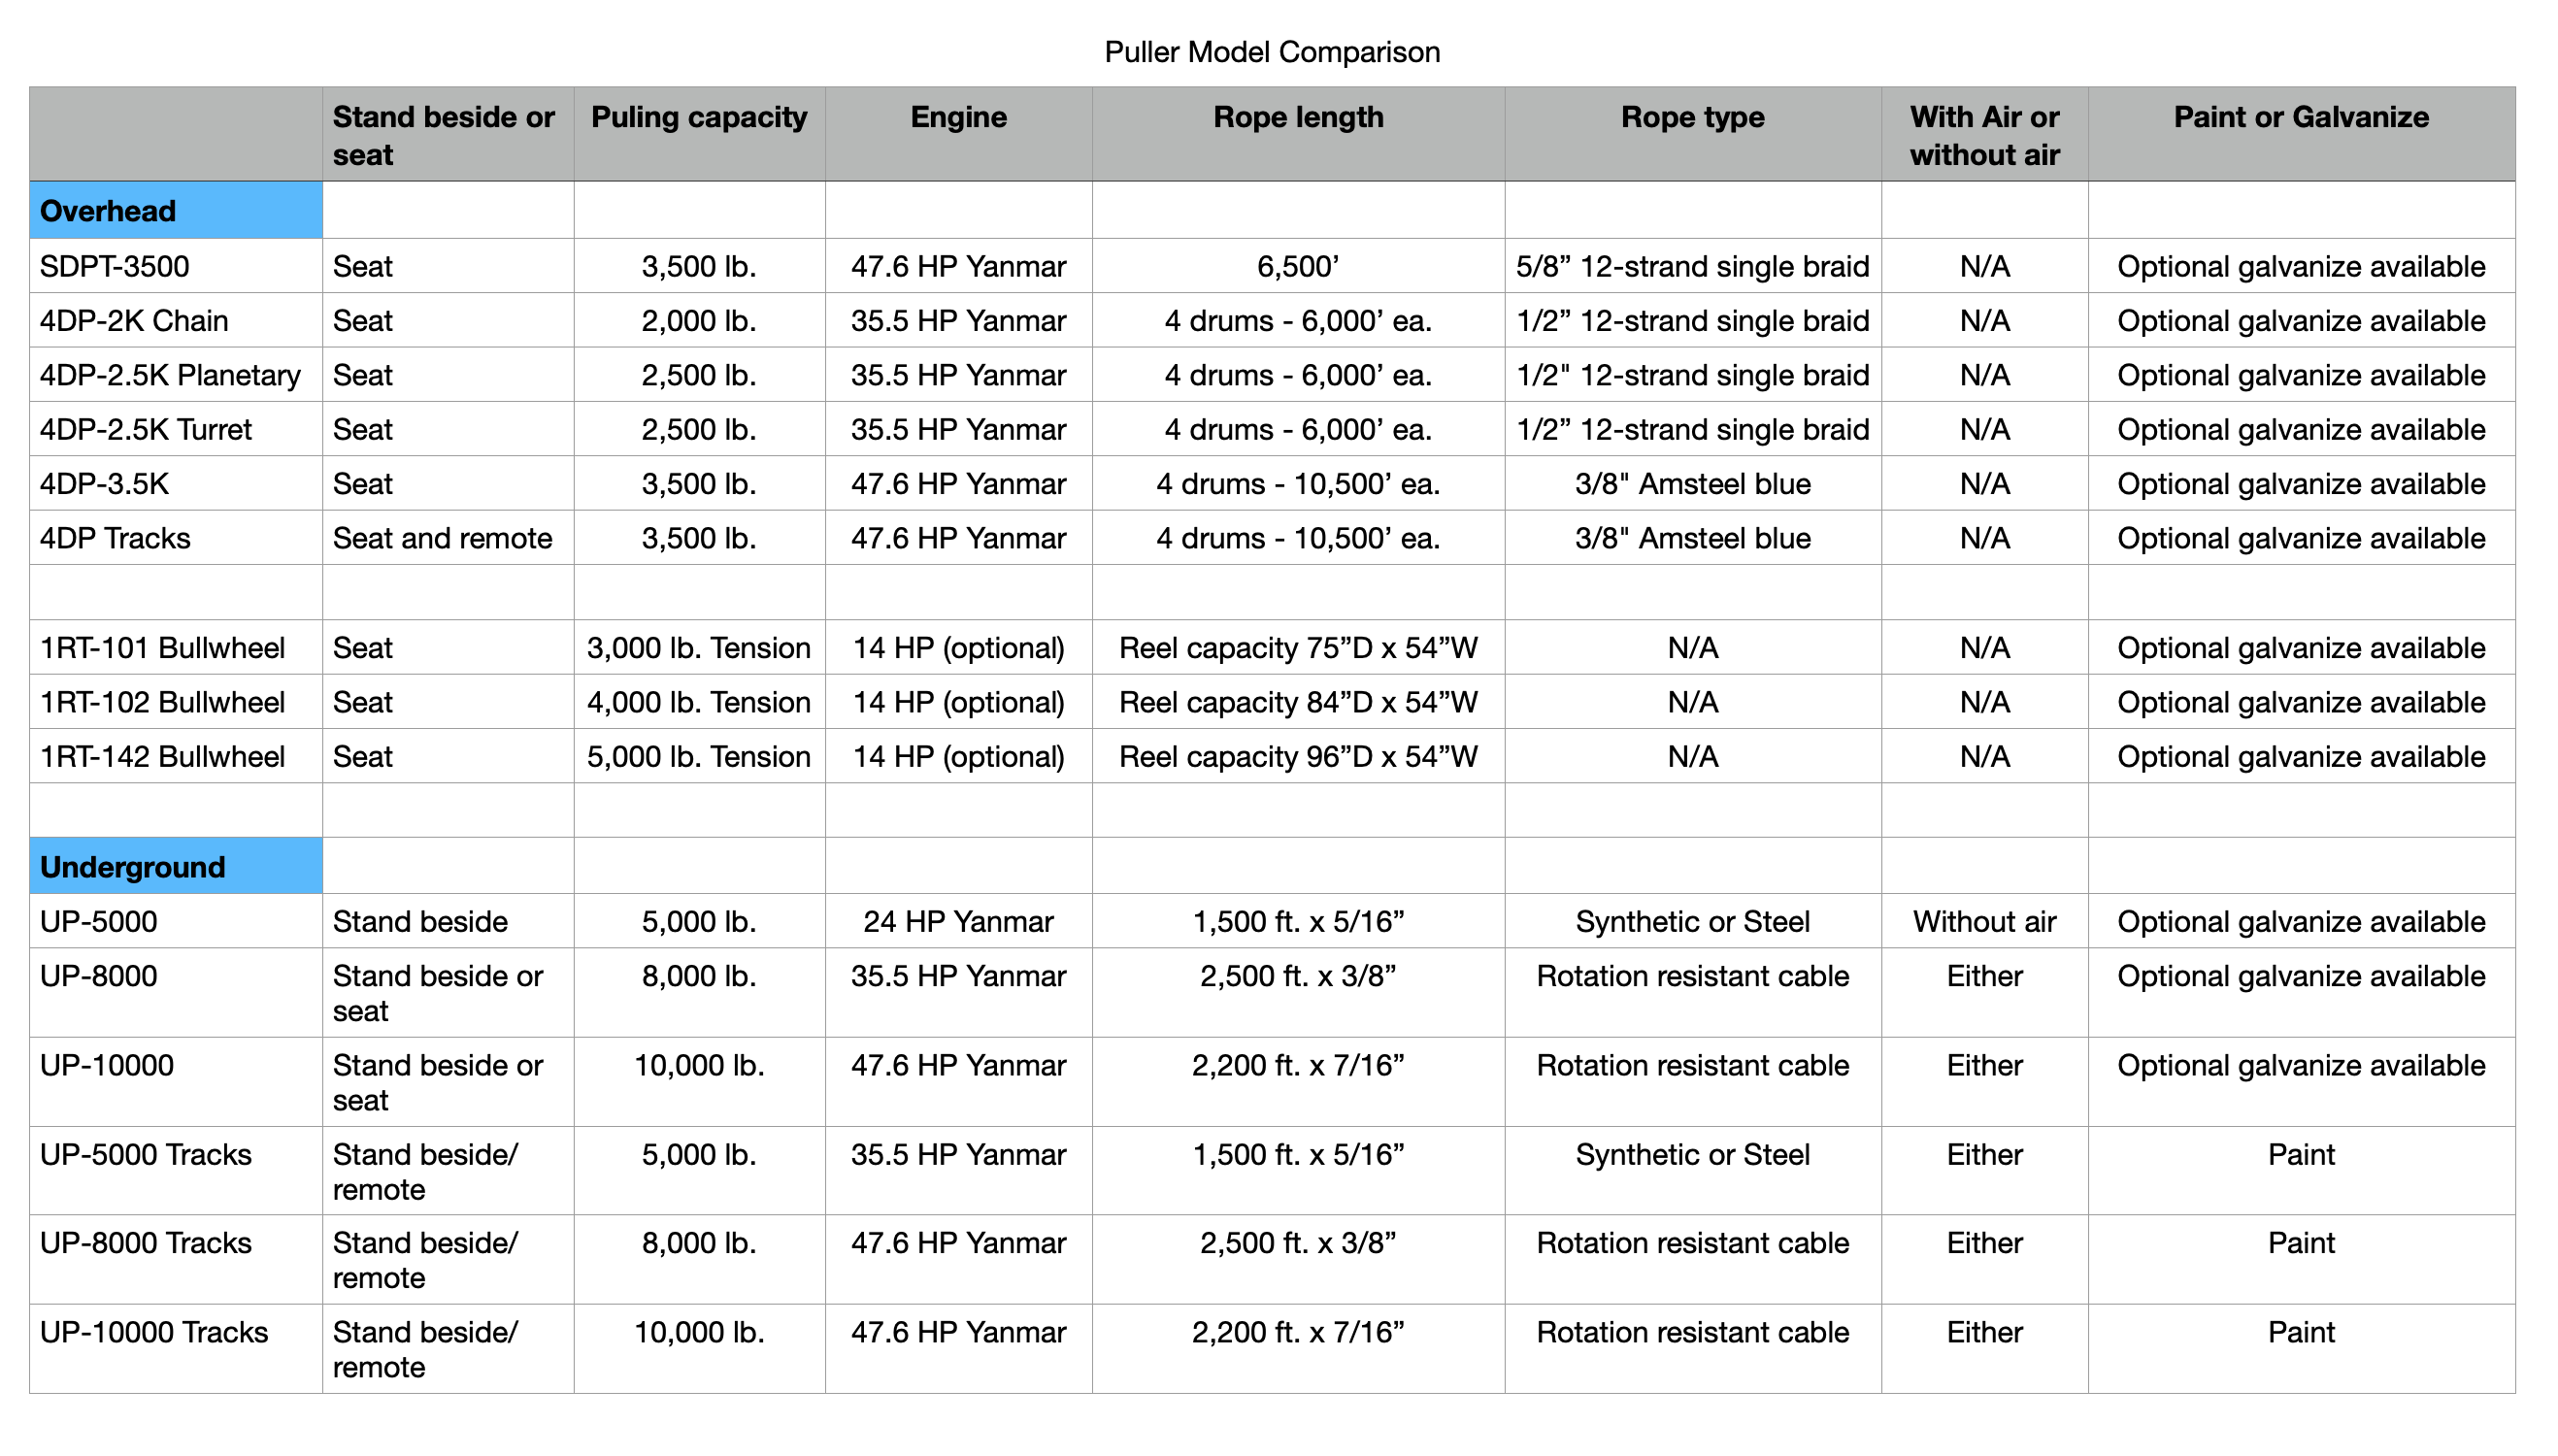Click the UP-8000 Tracks Paint cell
Viewport: 2558px width, 1456px height.
click(x=2300, y=1243)
